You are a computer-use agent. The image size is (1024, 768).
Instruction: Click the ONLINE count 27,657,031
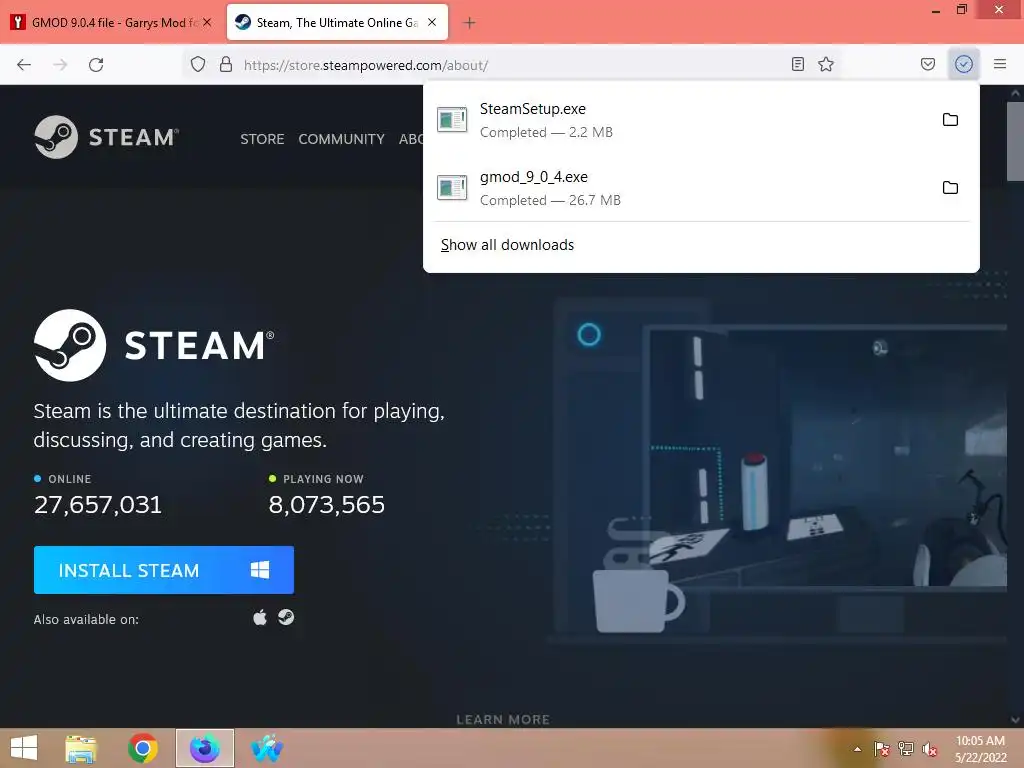(98, 505)
